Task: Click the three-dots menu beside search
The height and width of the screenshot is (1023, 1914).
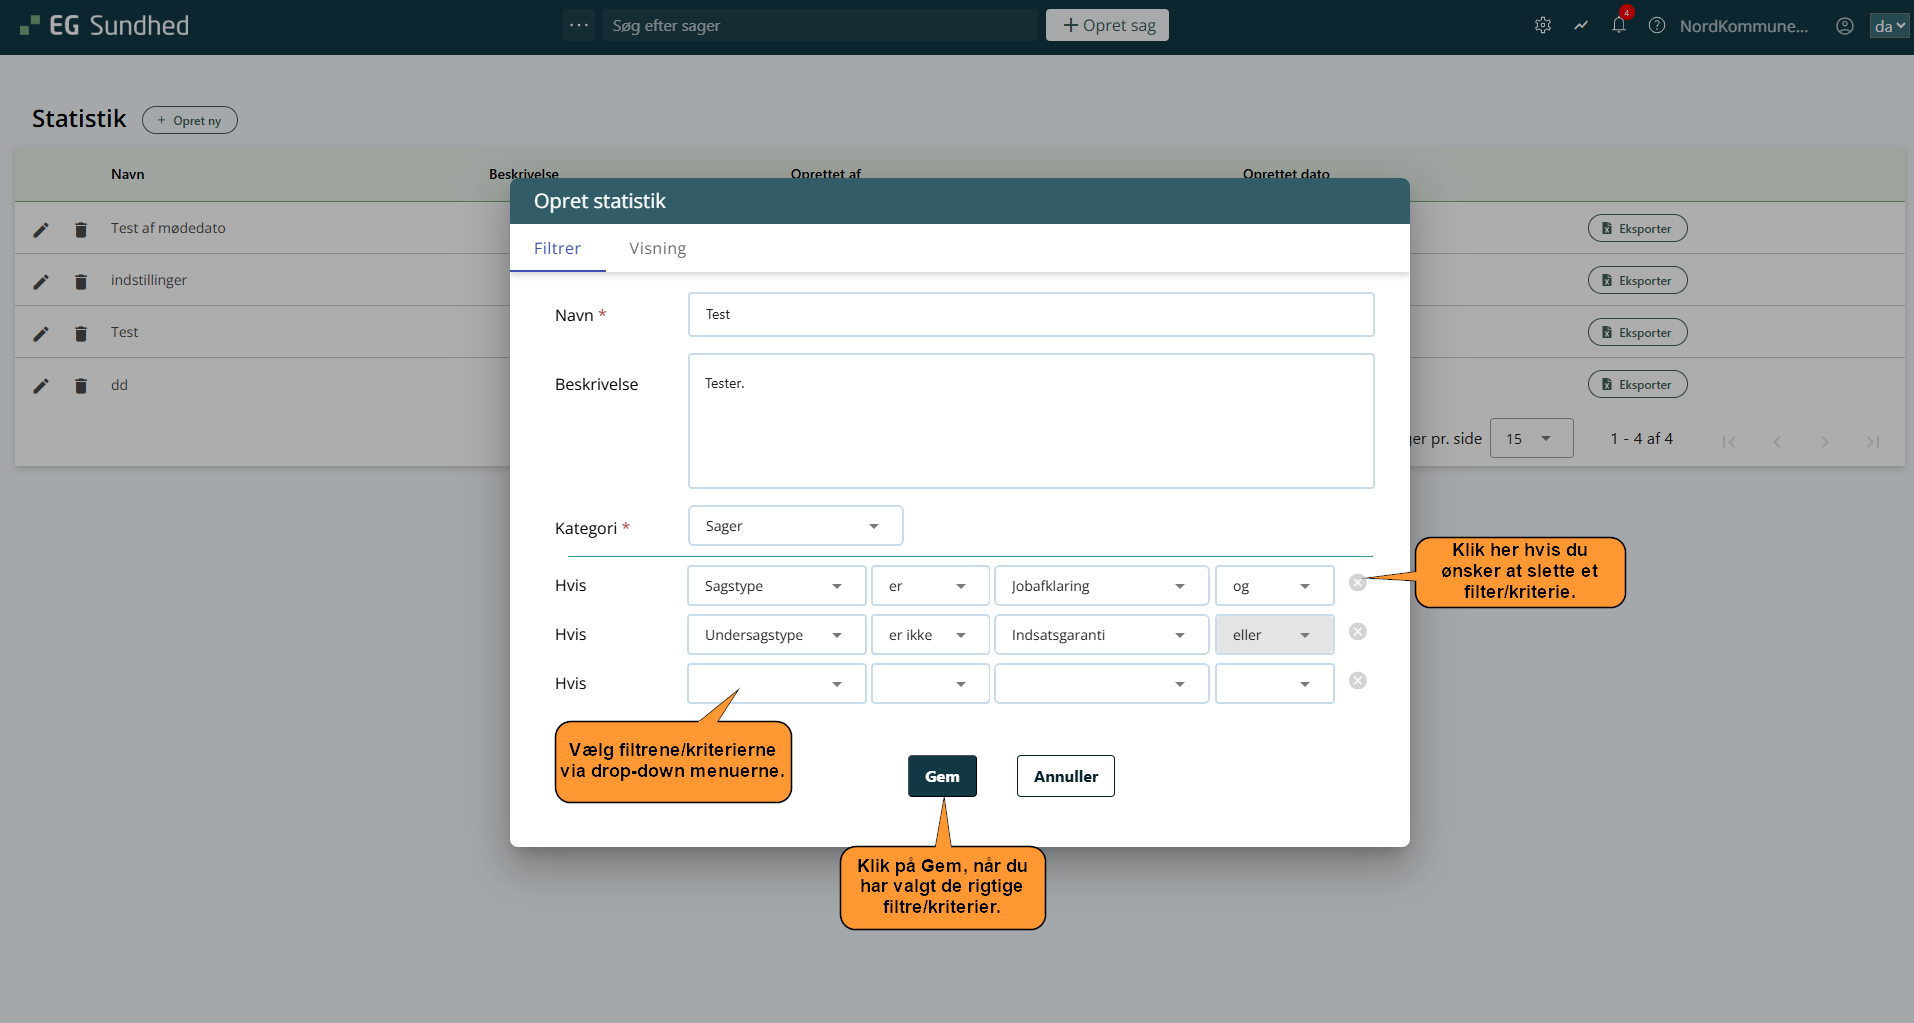Action: click(579, 25)
